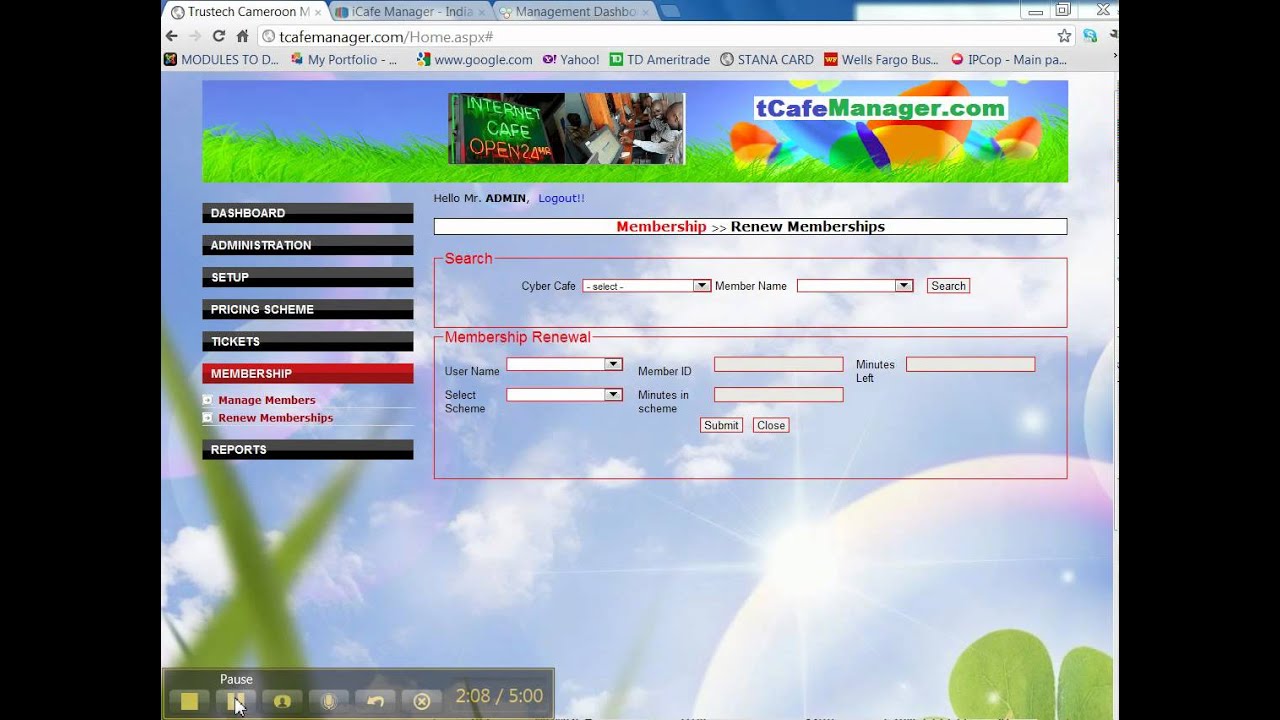Select the Trustech Cameroon tab
The image size is (1280, 720).
(x=246, y=12)
